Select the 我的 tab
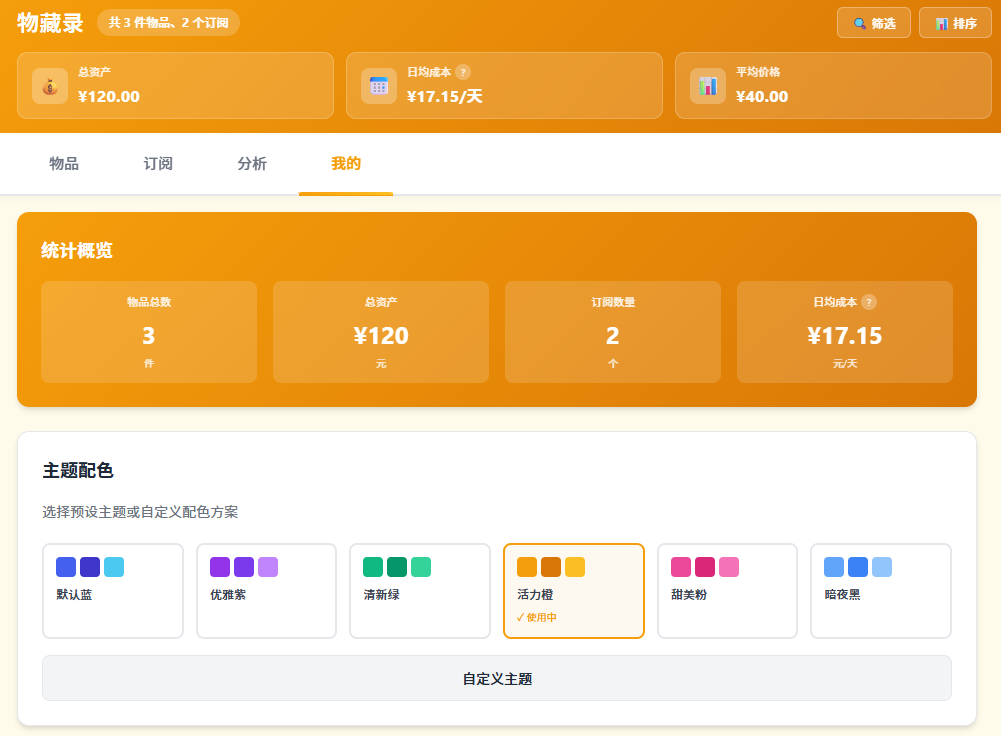 (x=346, y=164)
